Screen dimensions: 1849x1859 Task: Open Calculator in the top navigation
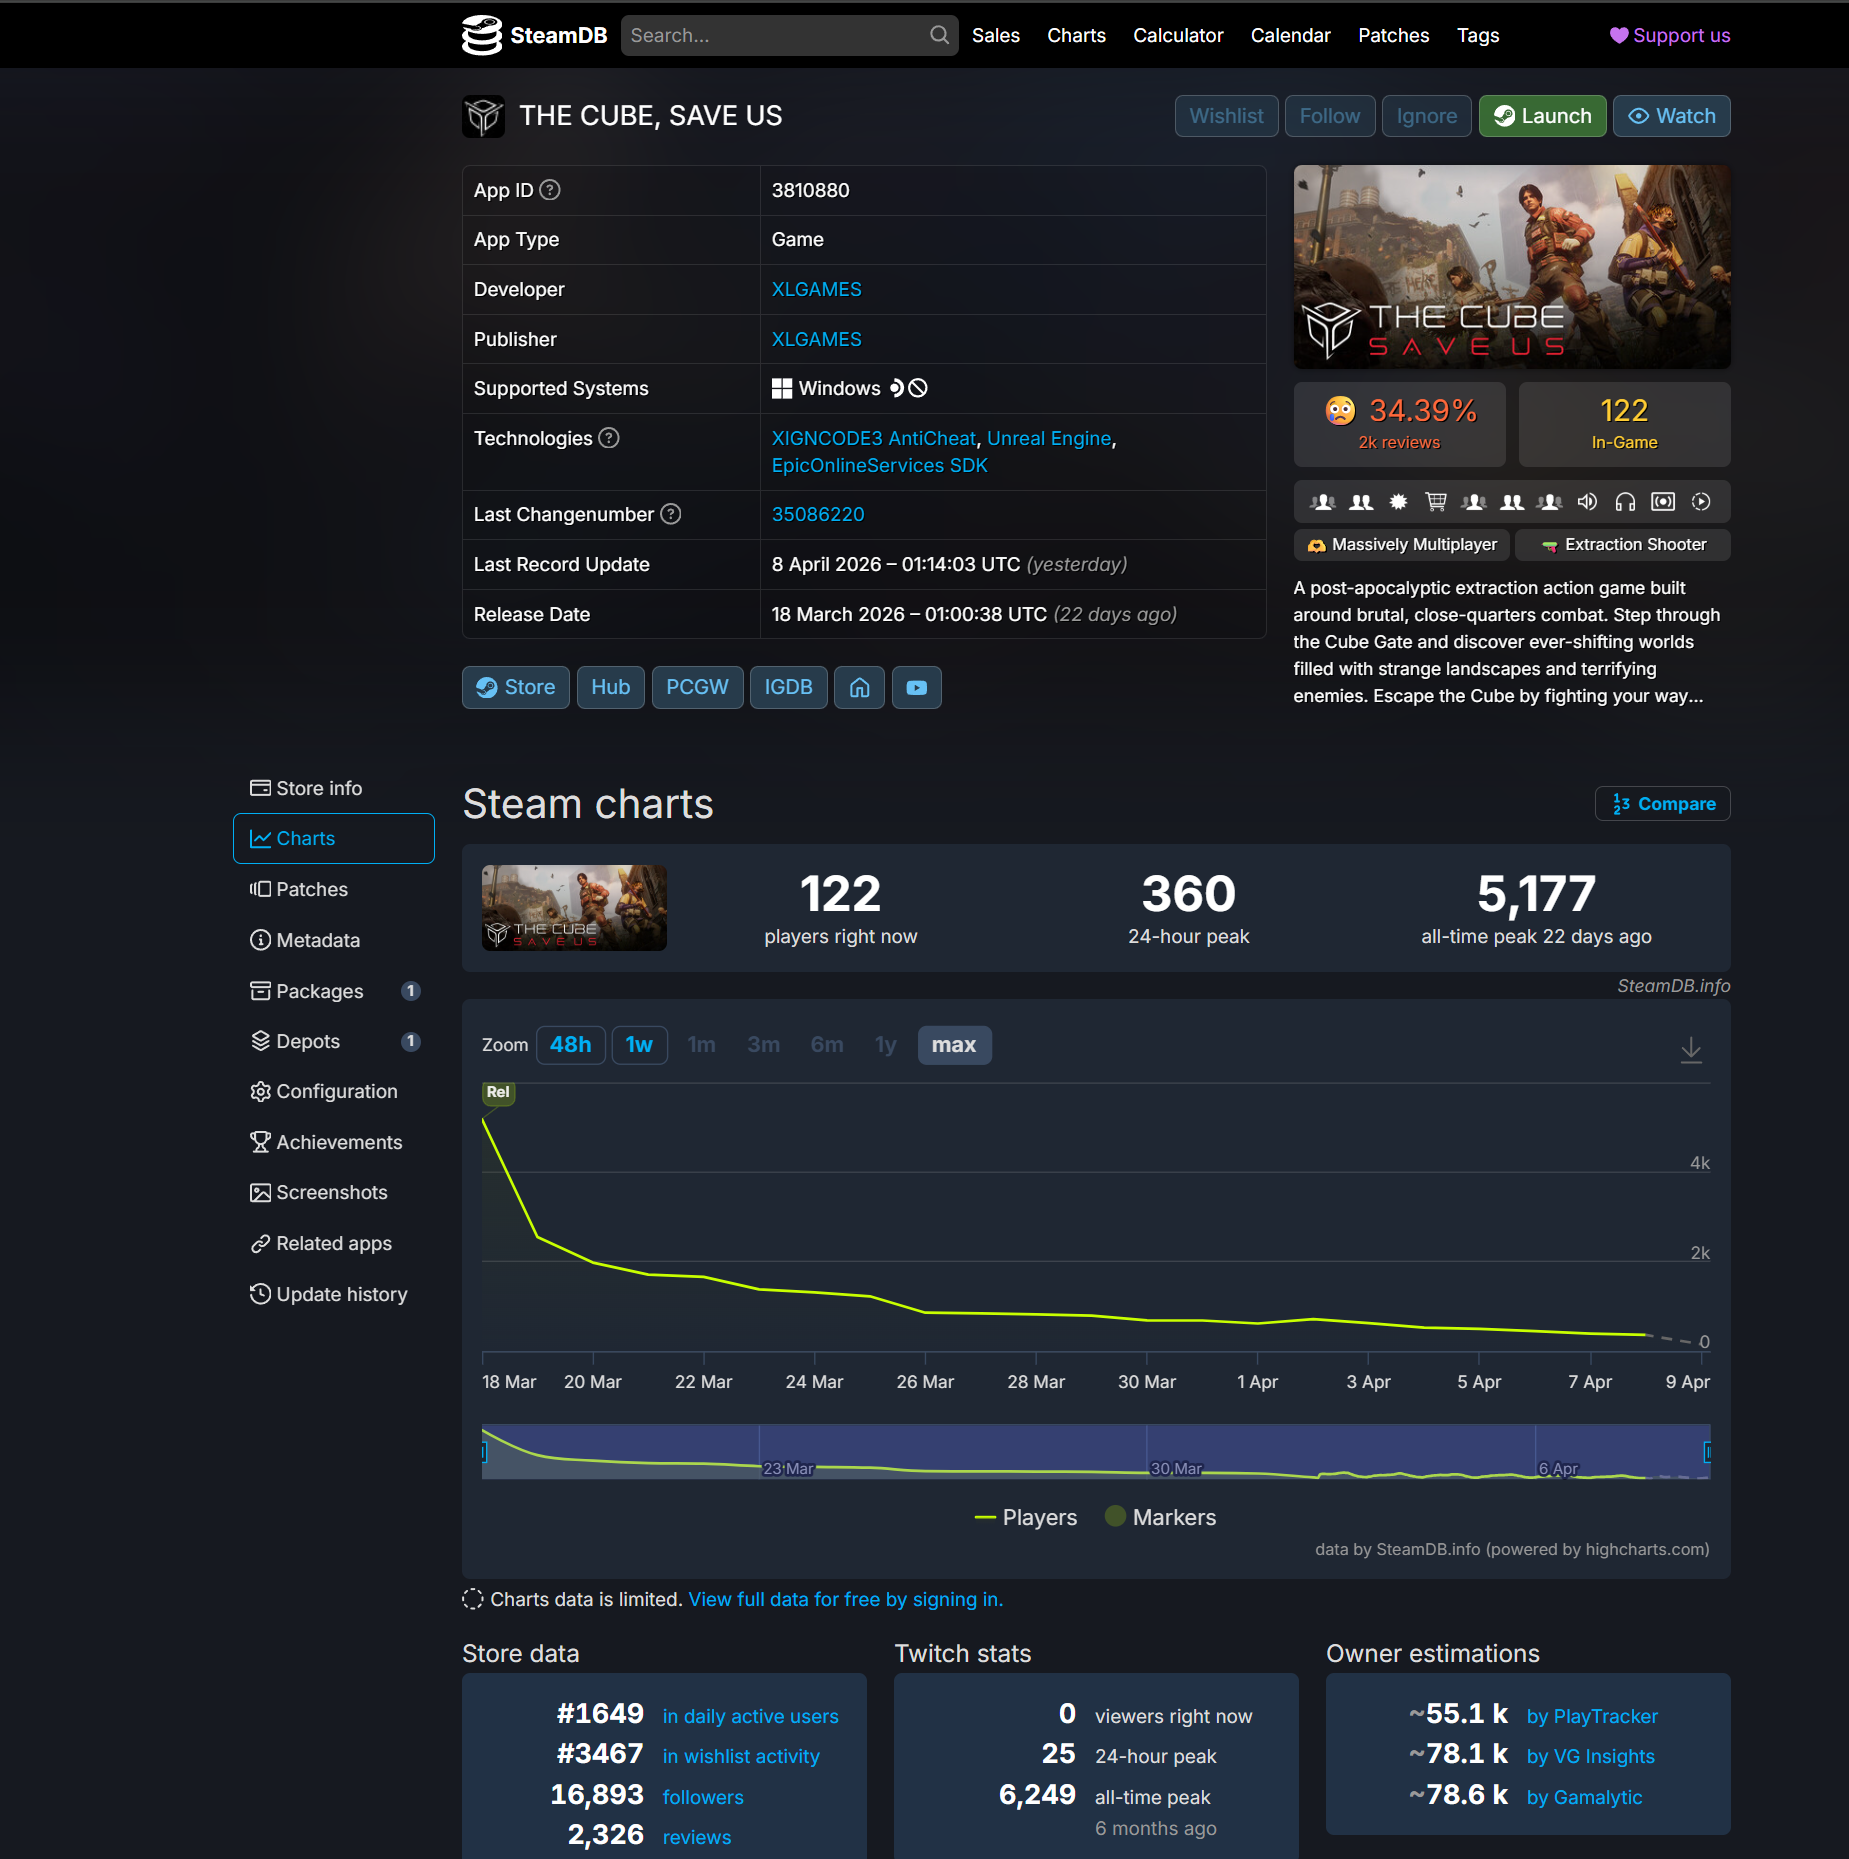click(1178, 35)
